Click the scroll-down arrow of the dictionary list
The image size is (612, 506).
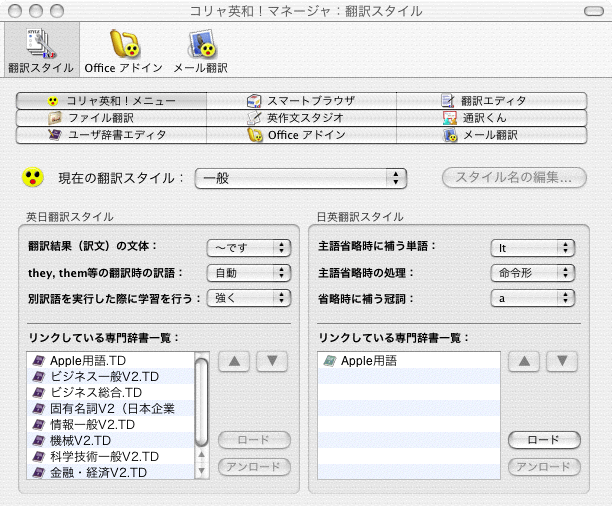(201, 471)
